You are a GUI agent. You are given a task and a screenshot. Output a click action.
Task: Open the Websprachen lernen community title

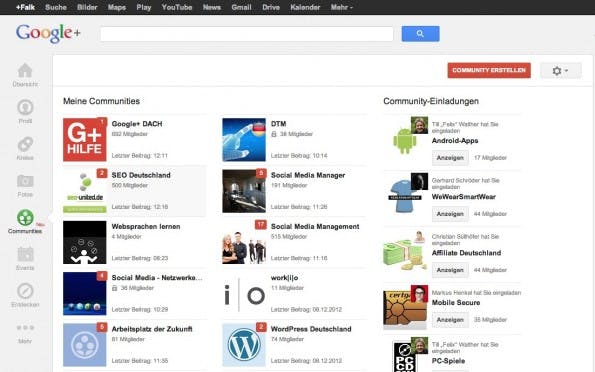click(x=146, y=226)
